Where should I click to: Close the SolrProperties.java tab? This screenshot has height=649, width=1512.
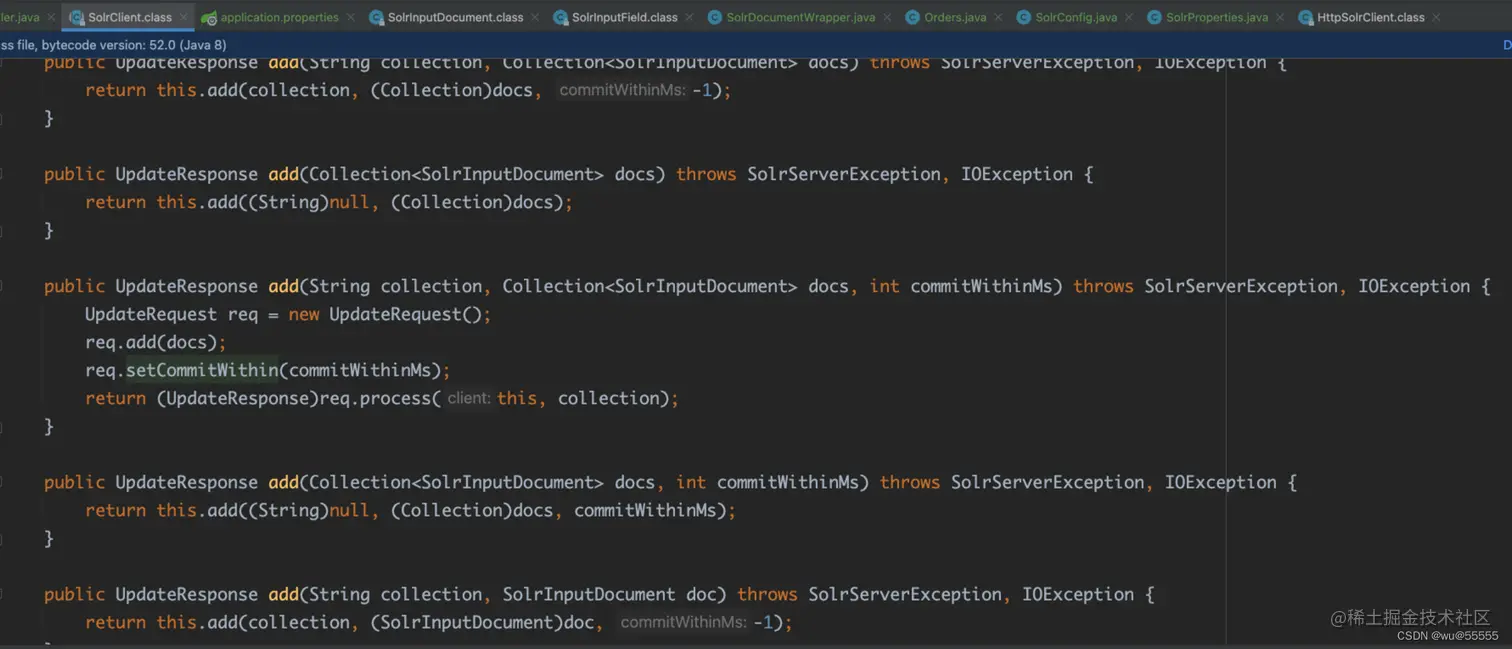click(1280, 17)
